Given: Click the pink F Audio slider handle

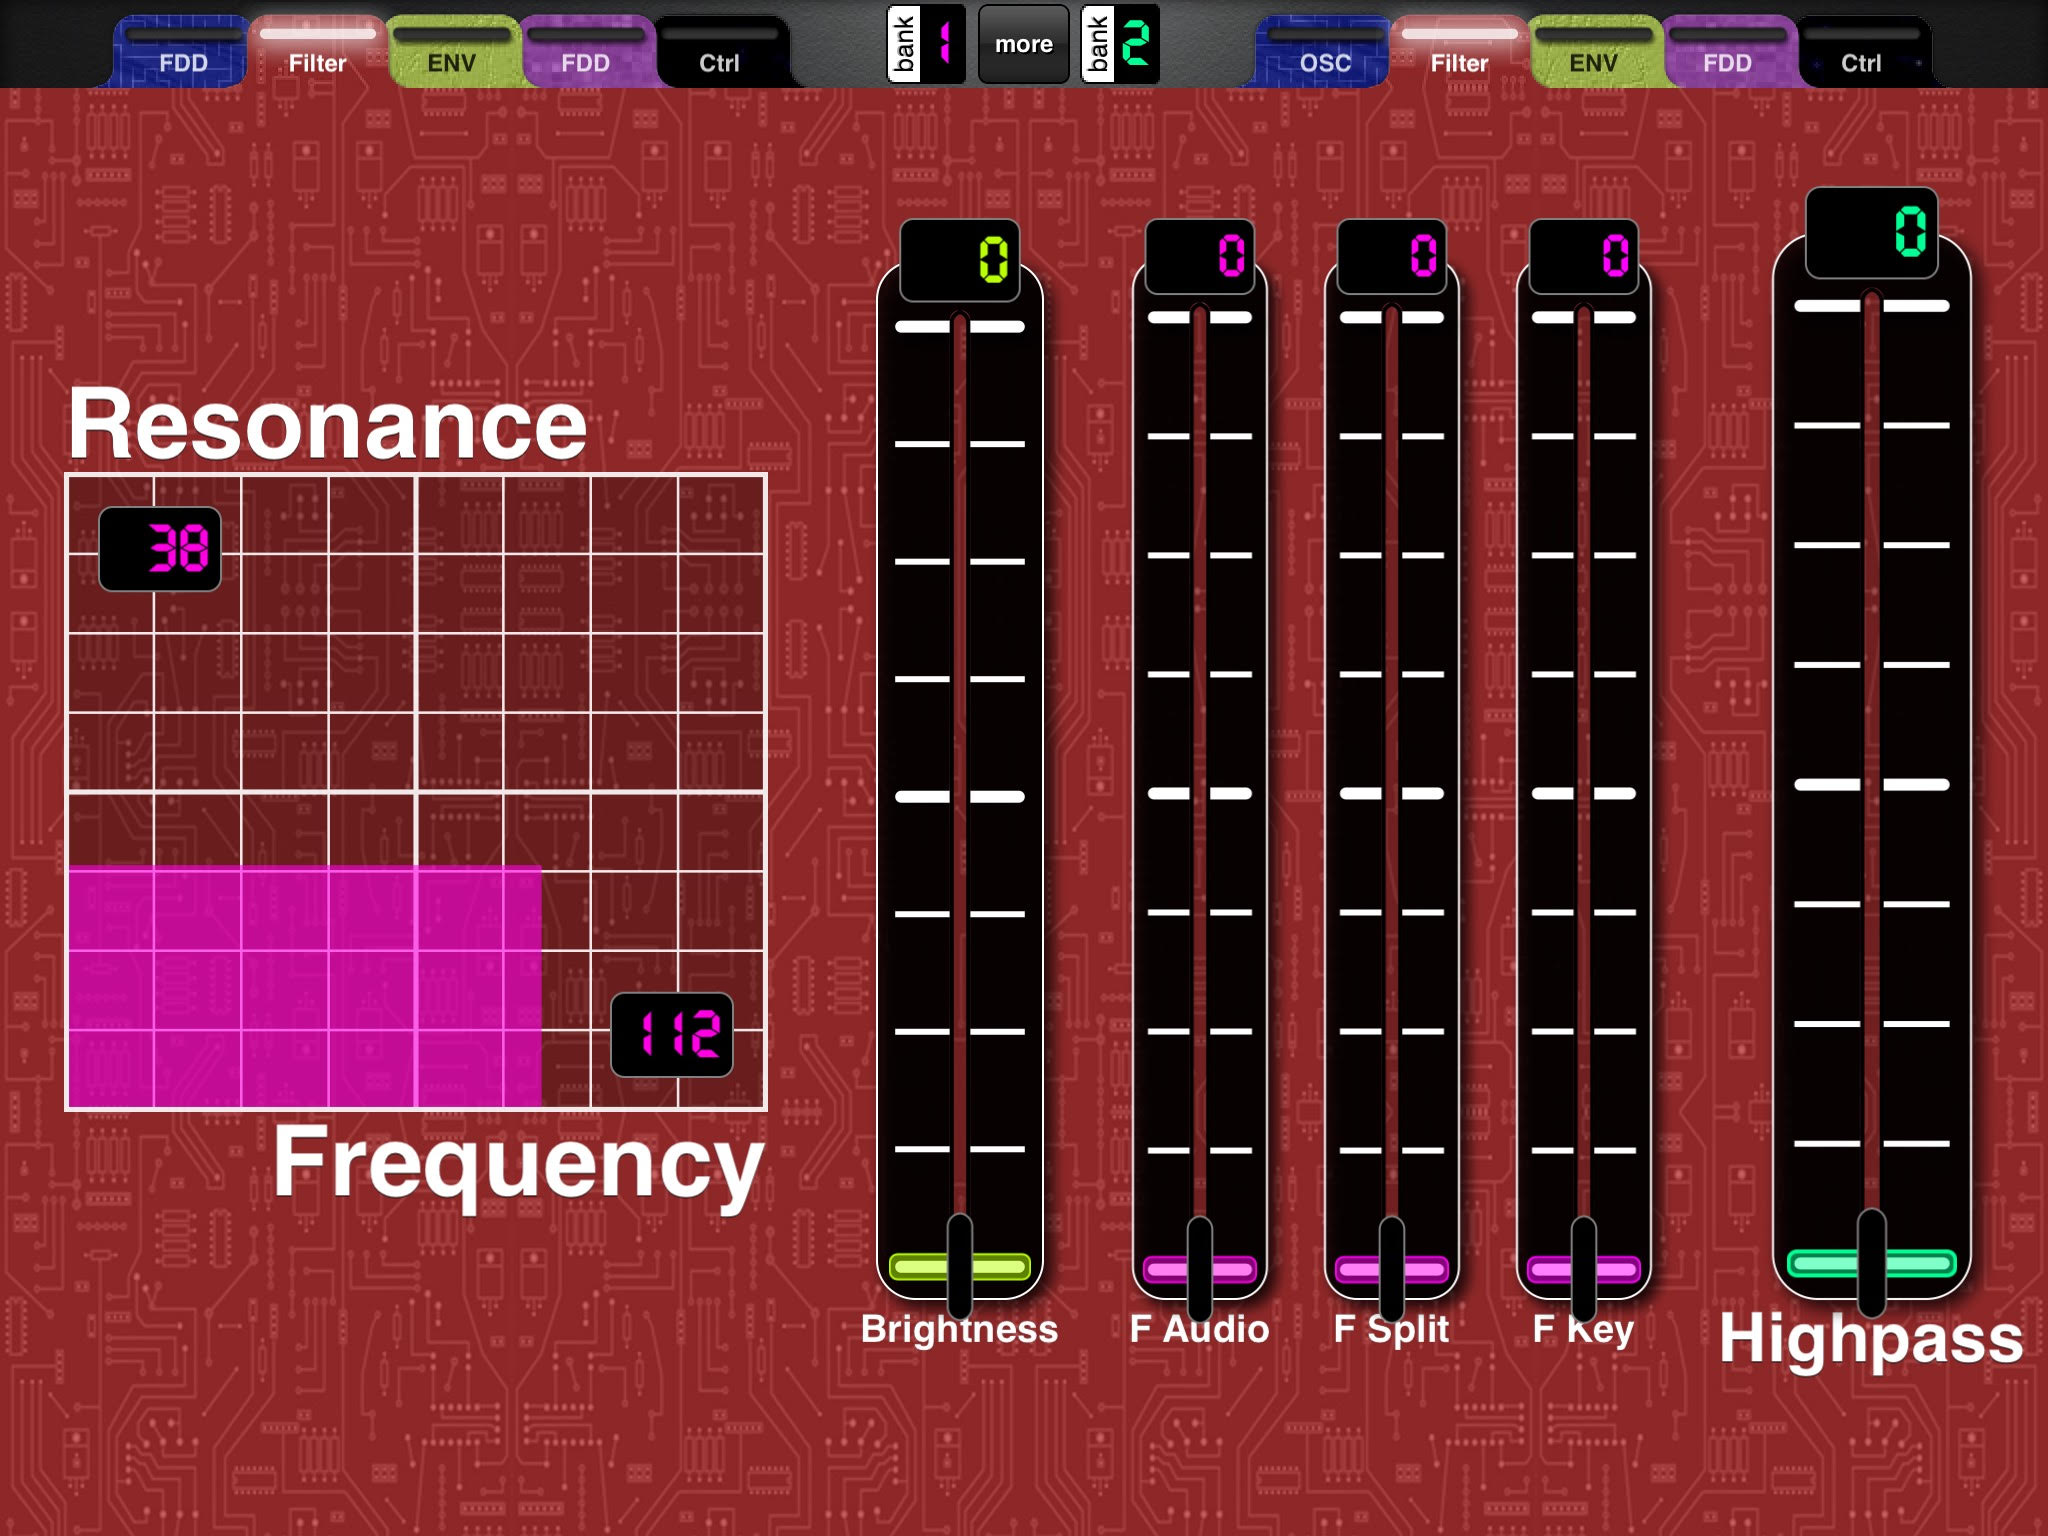Looking at the screenshot, I should click(x=1199, y=1269).
